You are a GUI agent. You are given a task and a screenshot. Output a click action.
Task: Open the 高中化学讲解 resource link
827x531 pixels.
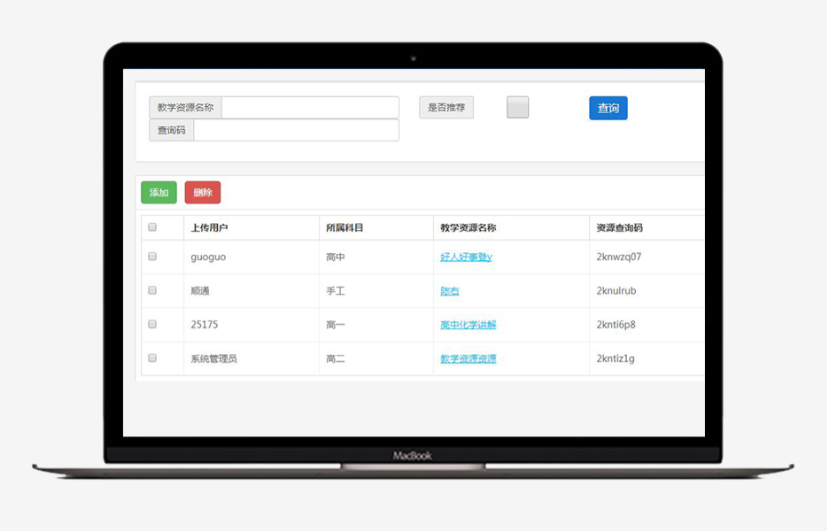pos(468,325)
